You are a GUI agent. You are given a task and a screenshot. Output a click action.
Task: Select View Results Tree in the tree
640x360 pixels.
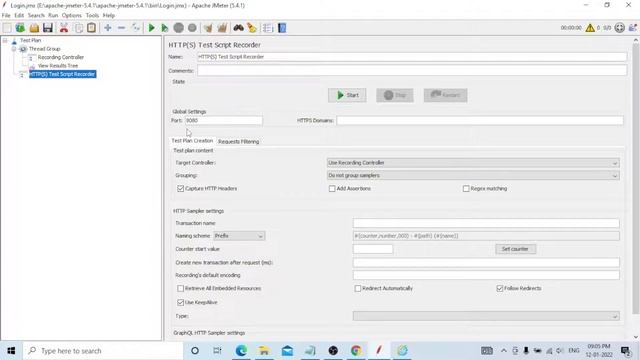[x=58, y=66]
